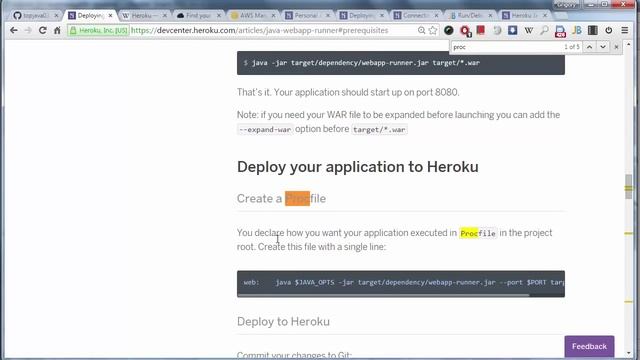The height and width of the screenshot is (360, 640).
Task: Click the yellow-highlighted Procfile code word
Action: pos(478,233)
